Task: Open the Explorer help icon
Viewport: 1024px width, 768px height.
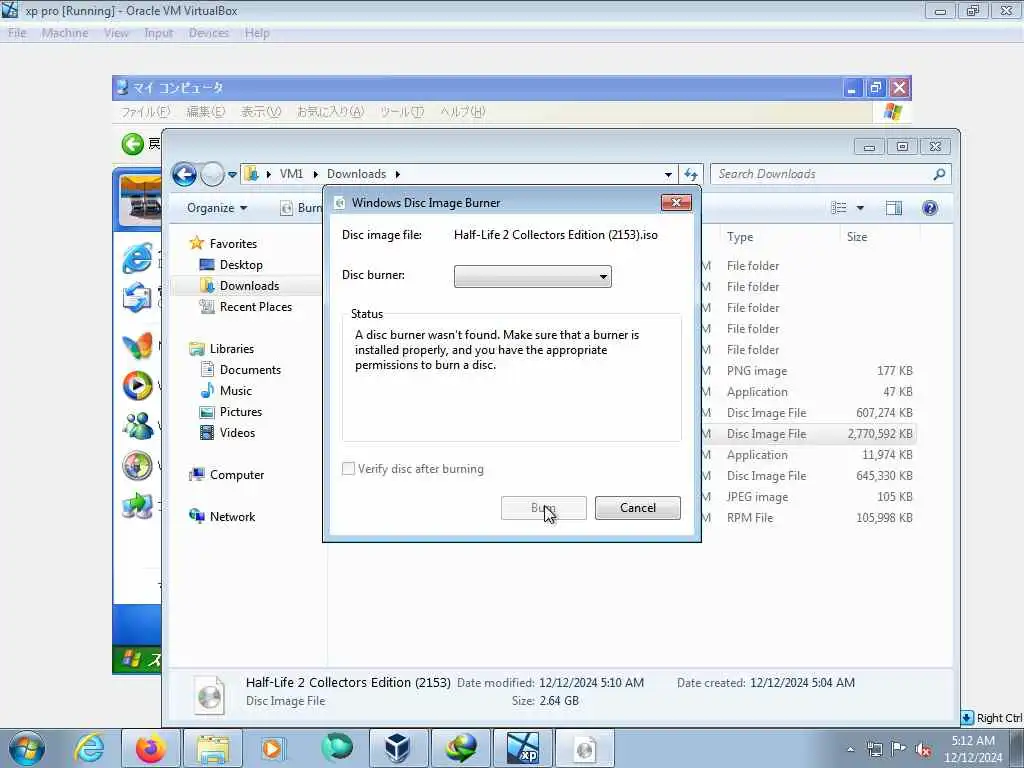Action: tap(930, 208)
